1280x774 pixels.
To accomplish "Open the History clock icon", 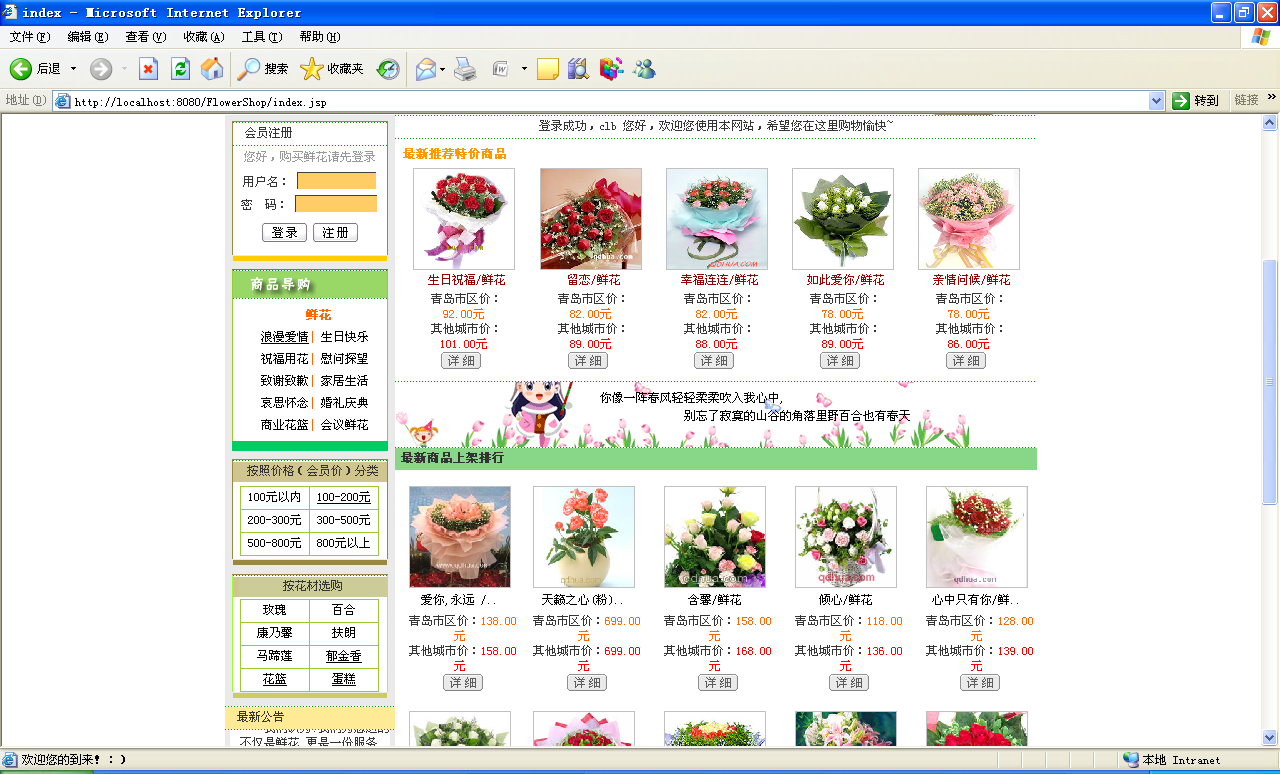I will click(x=388, y=69).
